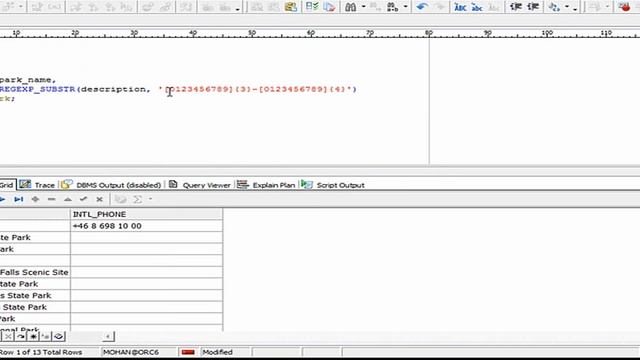Click Row 1 of 13 Total Rows status
Viewport: 640px width, 360px height.
(41, 352)
